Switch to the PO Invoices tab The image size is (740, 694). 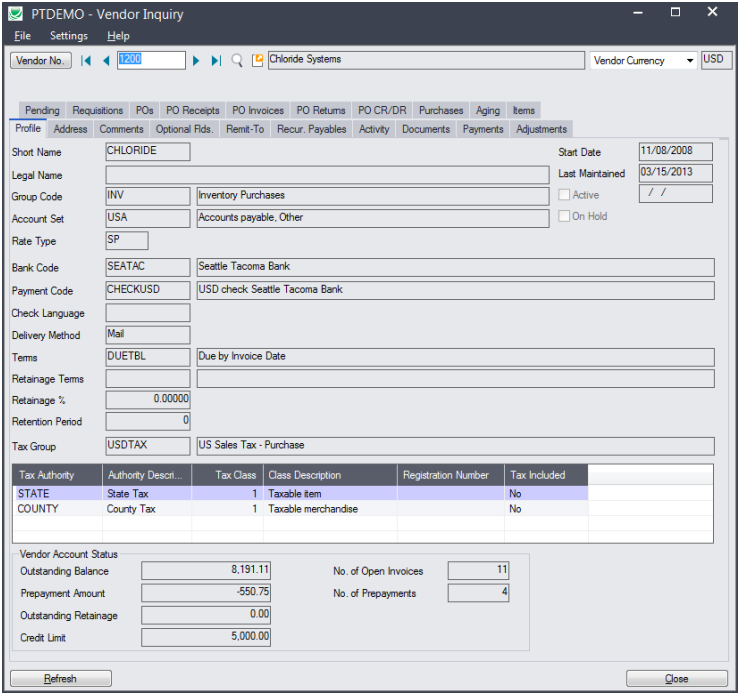point(258,110)
